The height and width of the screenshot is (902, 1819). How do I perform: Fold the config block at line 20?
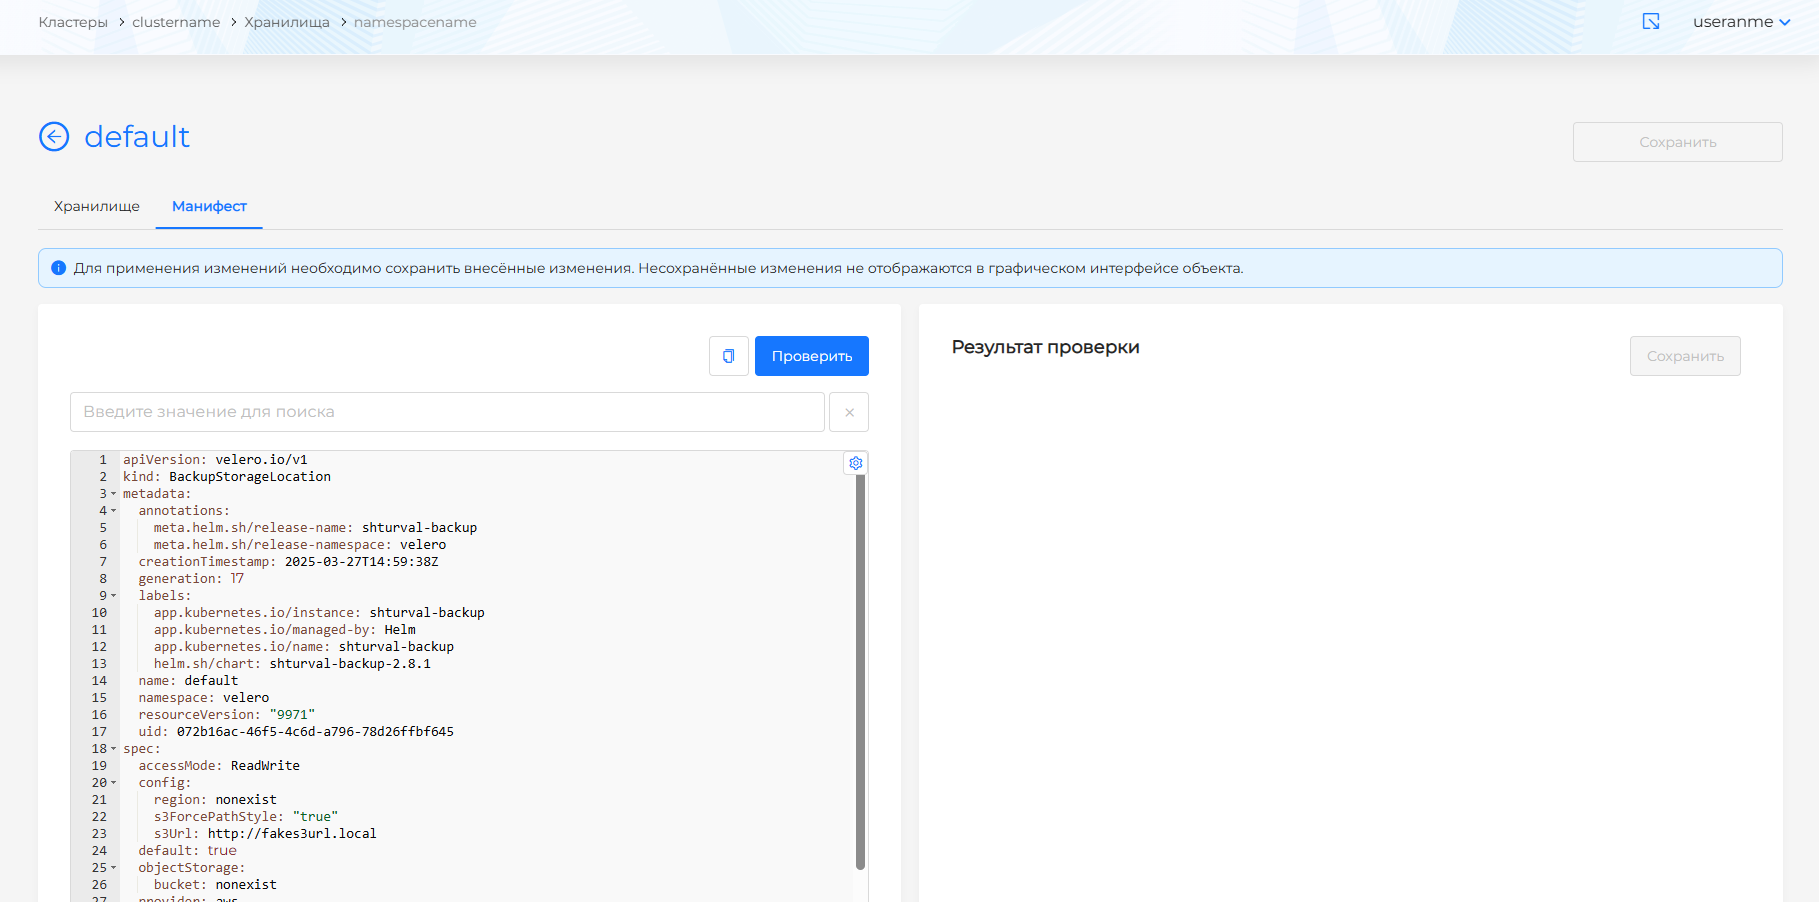click(x=113, y=783)
